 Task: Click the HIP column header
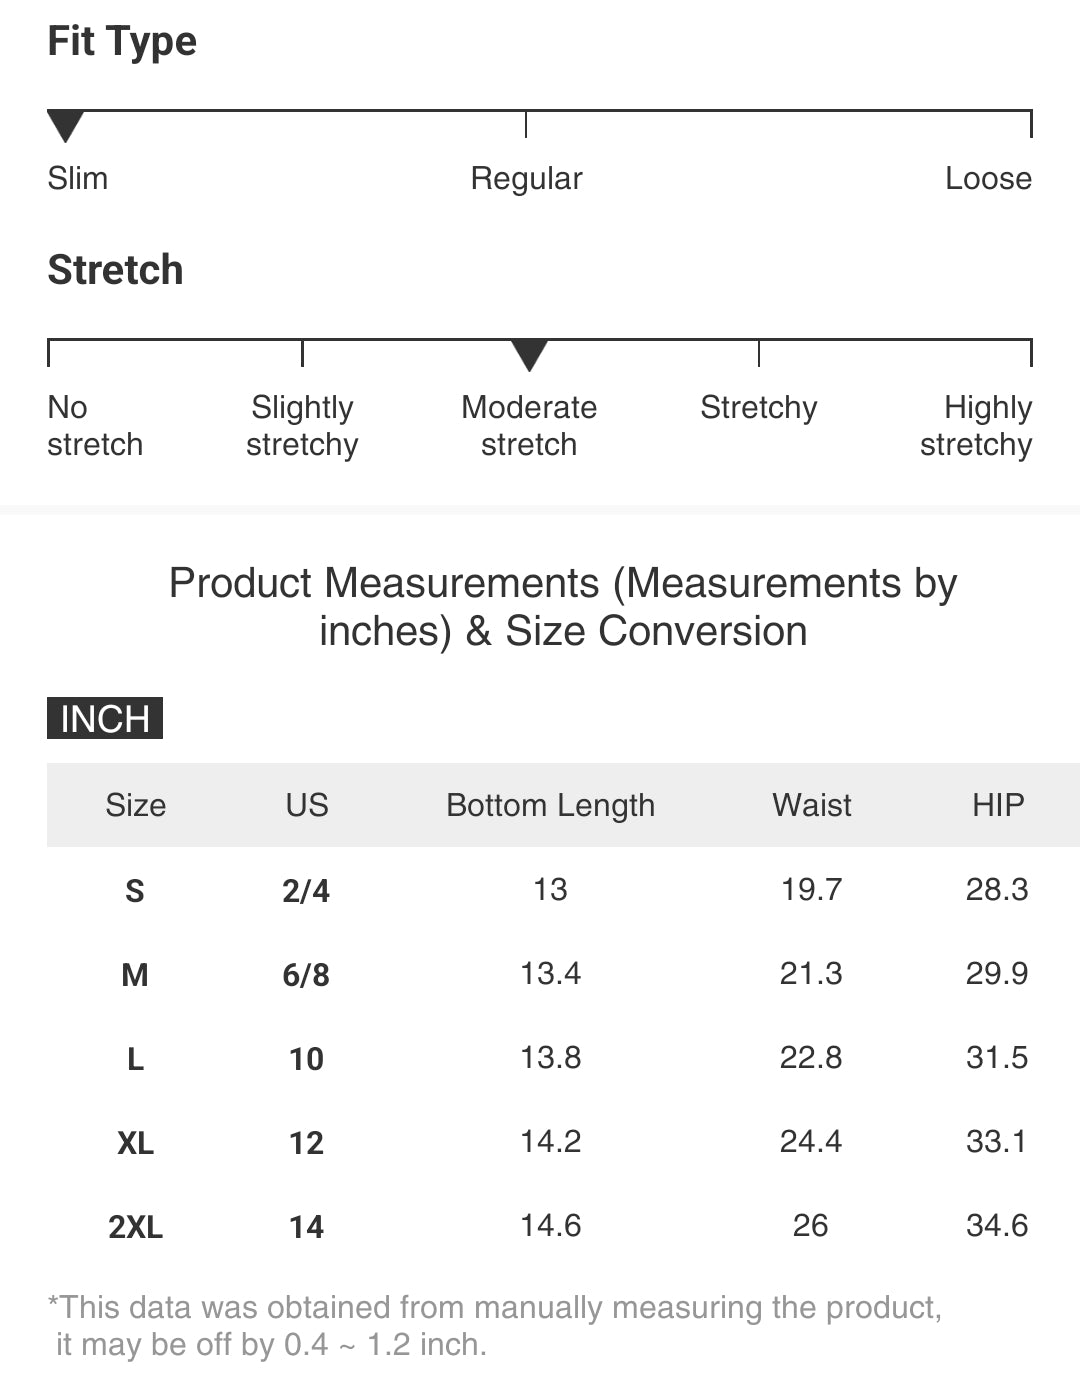997,805
